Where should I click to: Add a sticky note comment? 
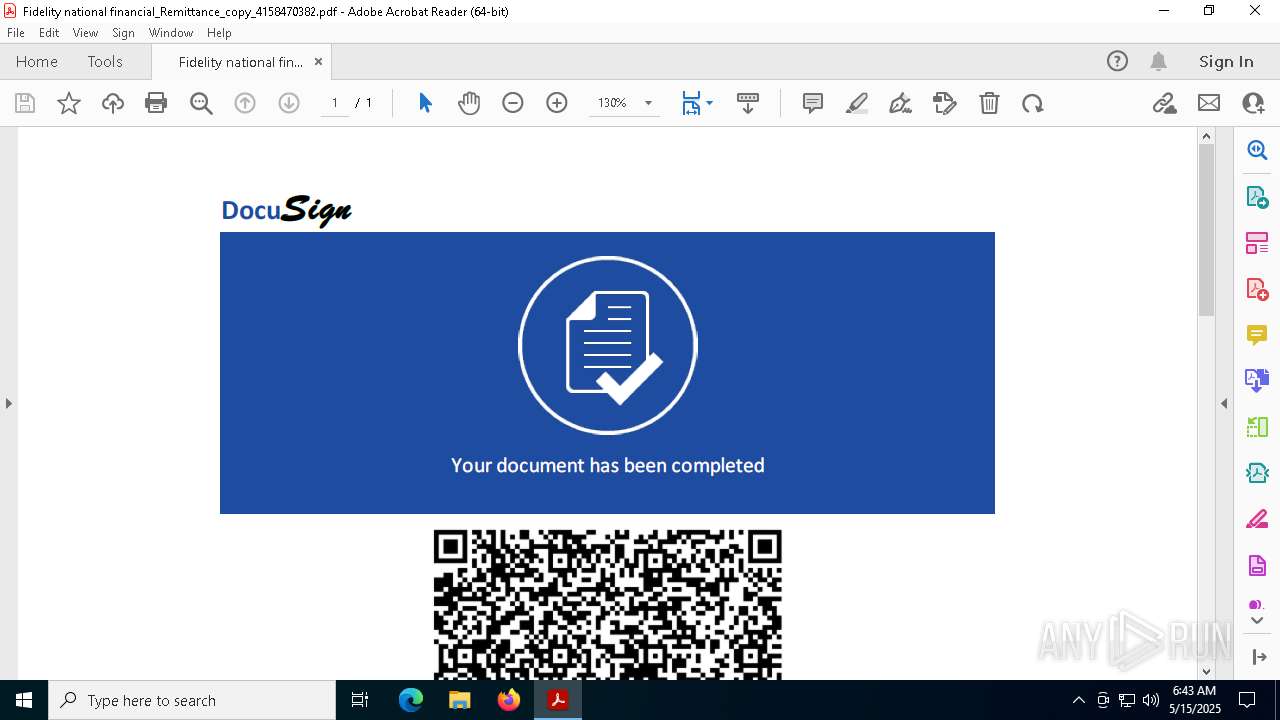click(813, 103)
